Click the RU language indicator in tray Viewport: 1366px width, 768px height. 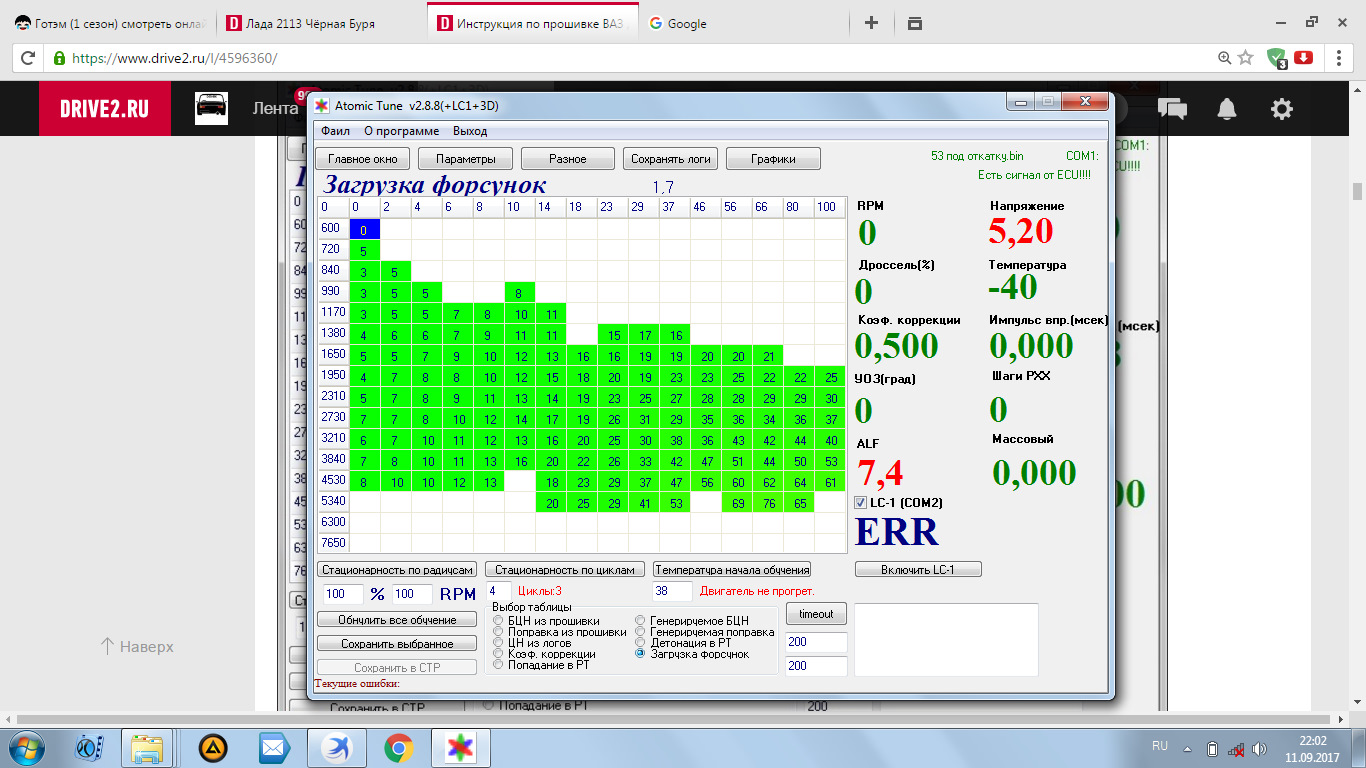[x=1160, y=746]
